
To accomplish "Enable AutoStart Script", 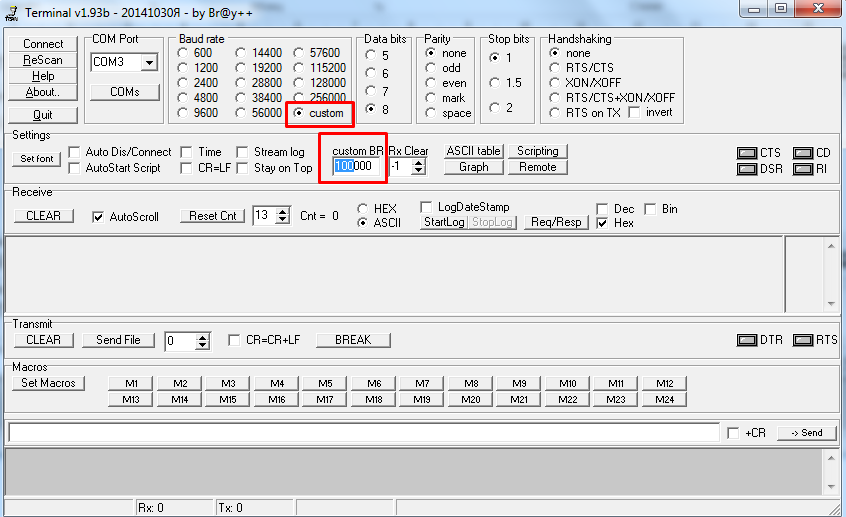I will pos(74,168).
